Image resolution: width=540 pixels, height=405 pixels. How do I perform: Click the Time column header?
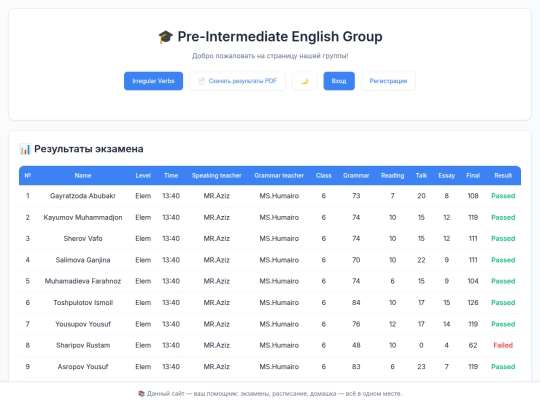171,176
